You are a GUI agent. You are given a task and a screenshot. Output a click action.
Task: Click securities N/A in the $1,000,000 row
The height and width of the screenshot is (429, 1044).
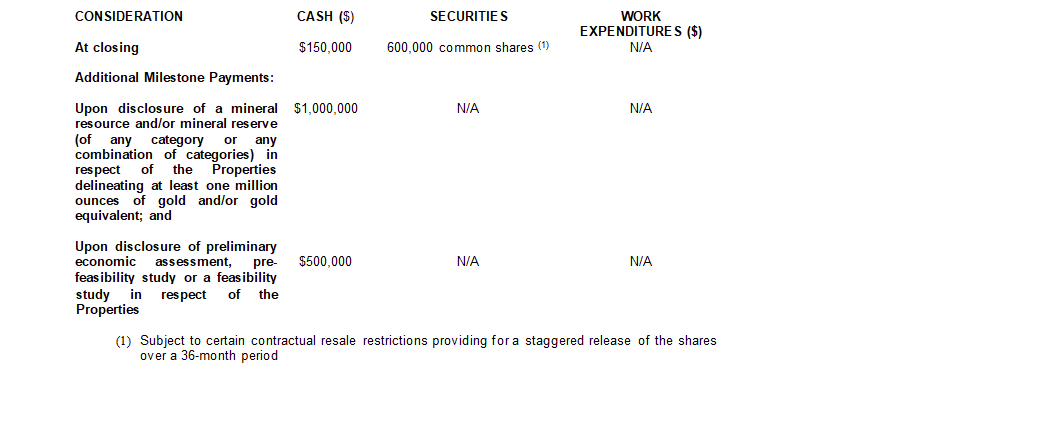(468, 108)
